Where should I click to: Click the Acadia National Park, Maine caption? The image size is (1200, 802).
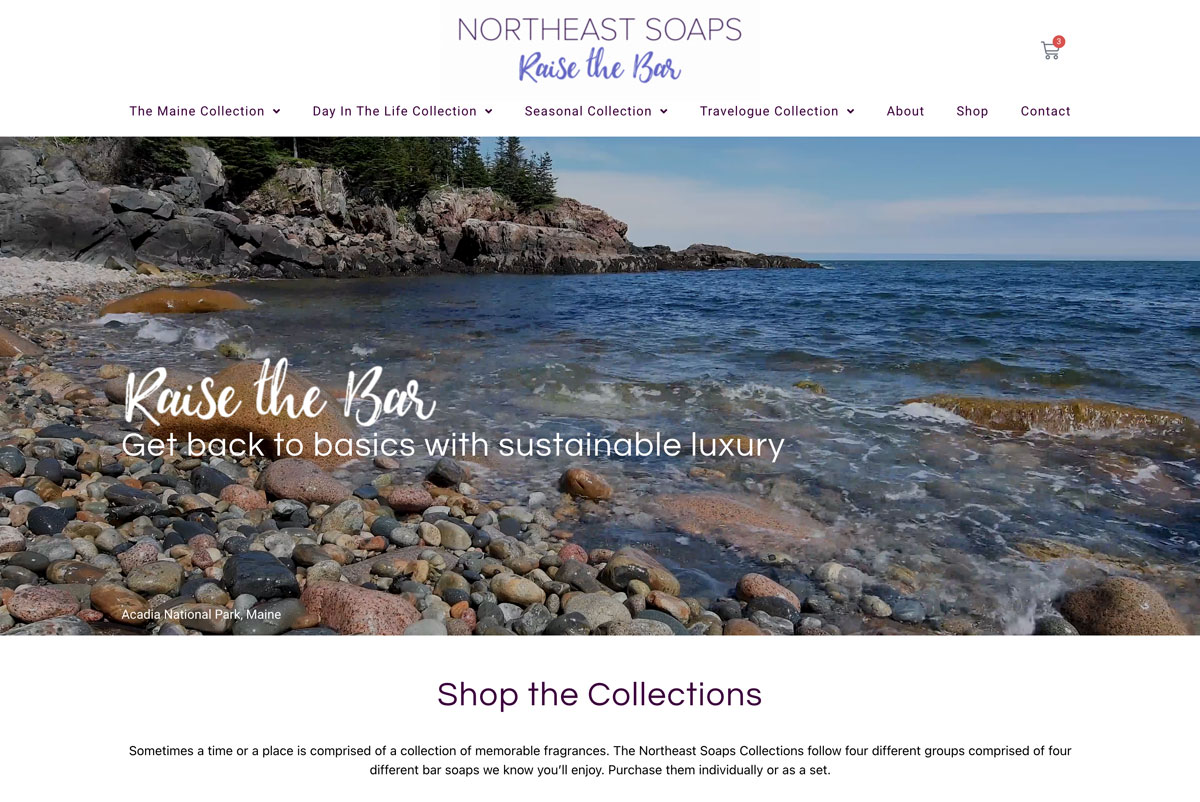coord(201,614)
